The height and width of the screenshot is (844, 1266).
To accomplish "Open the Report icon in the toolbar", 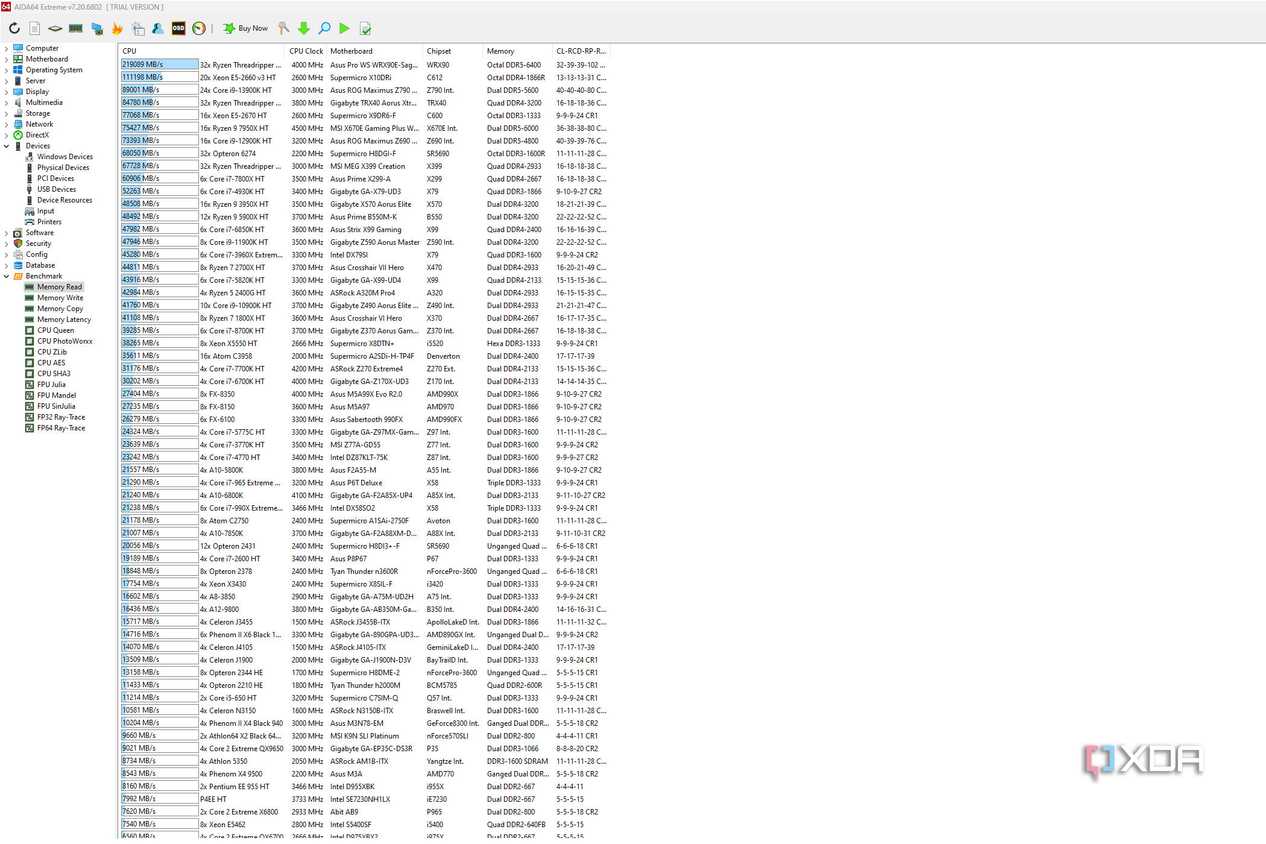I will (x=35, y=28).
